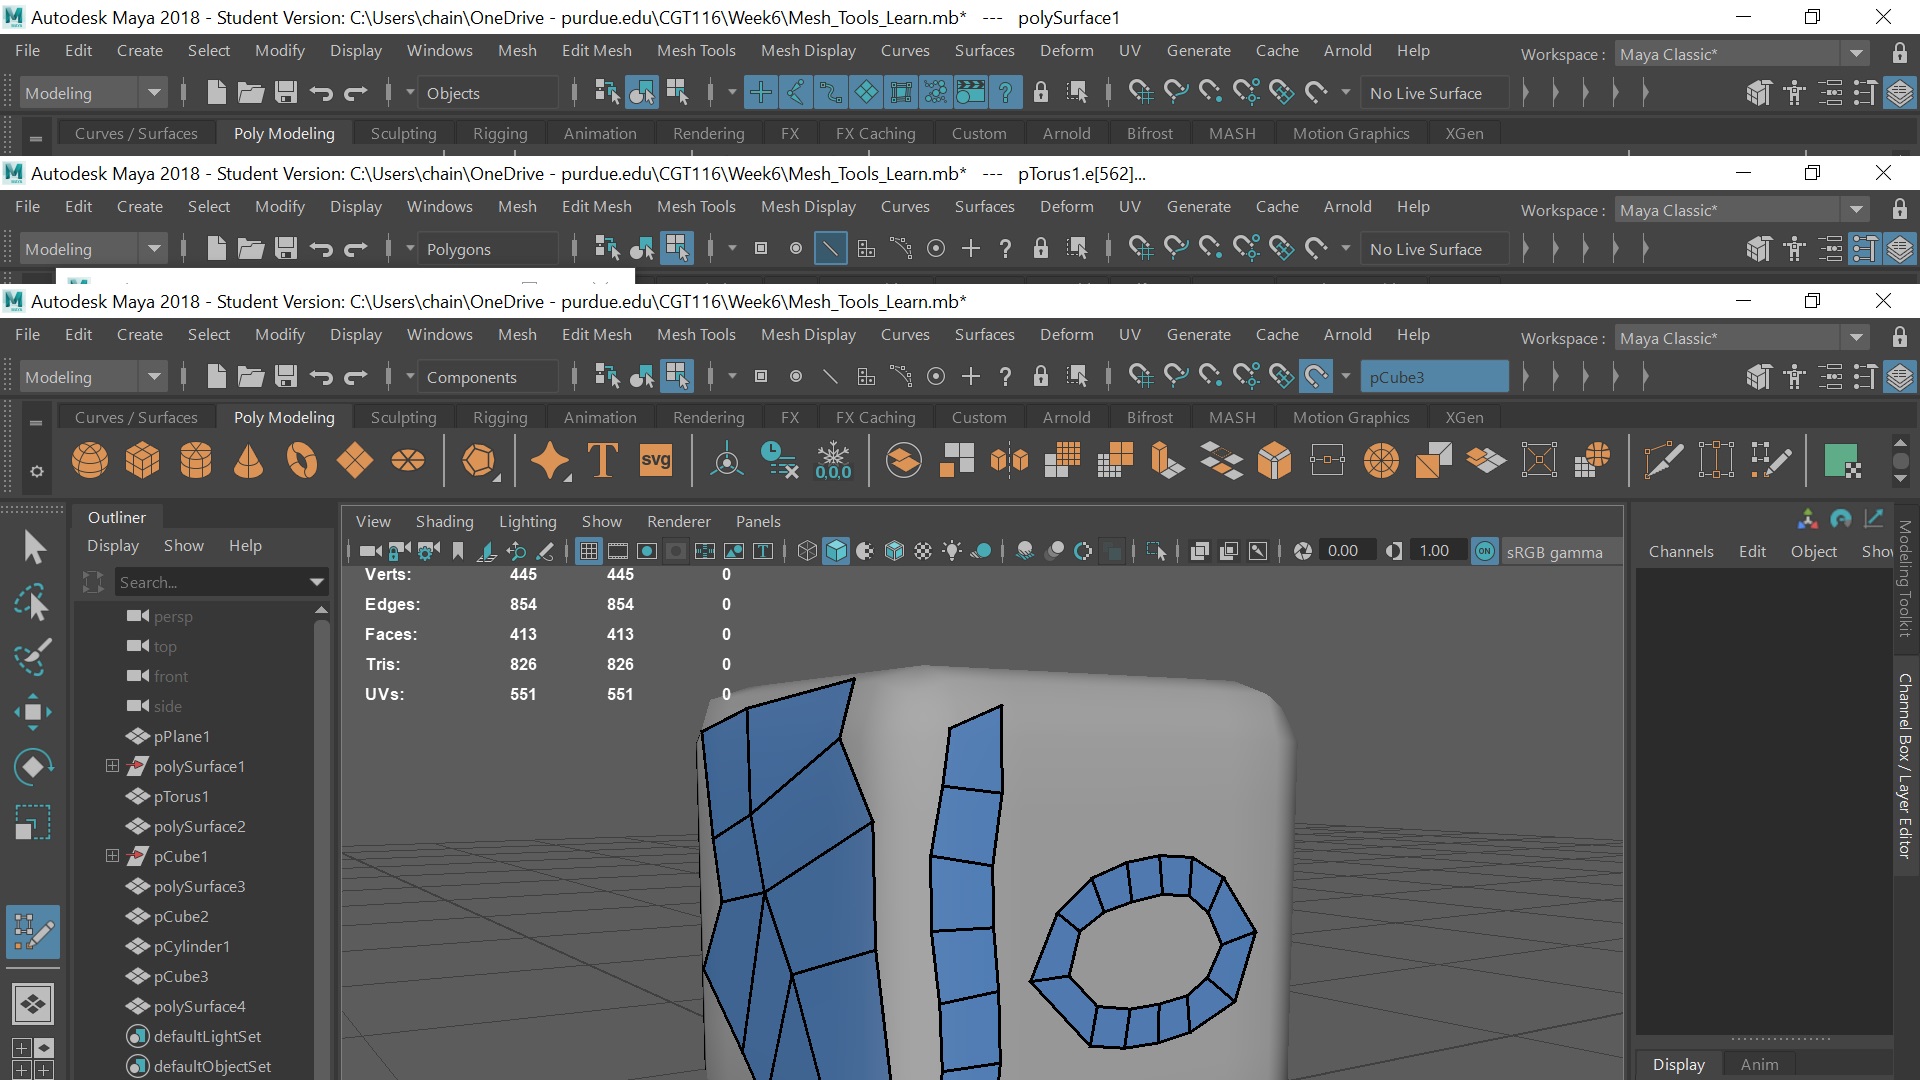Create a polygon torus from the shelf
Viewport: 1920px width, 1080px height.
301,461
